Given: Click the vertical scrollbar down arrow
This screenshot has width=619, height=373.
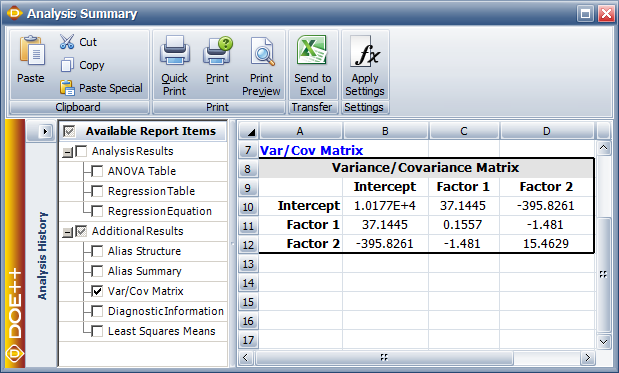Looking at the screenshot, I should (603, 342).
